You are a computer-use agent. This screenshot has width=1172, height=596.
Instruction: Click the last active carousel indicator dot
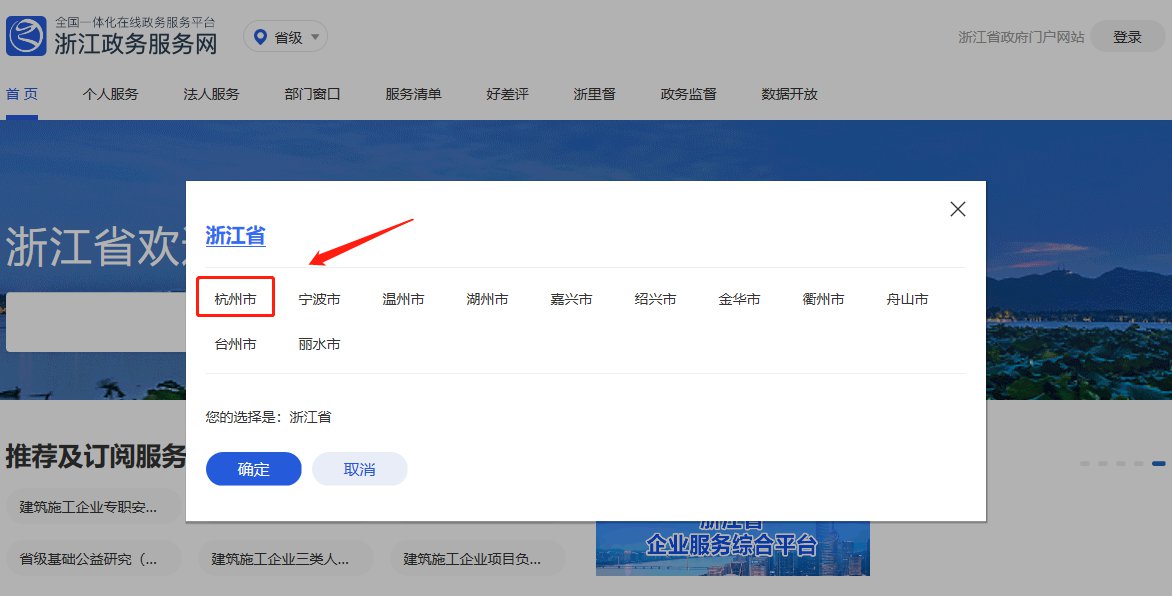(x=1158, y=464)
